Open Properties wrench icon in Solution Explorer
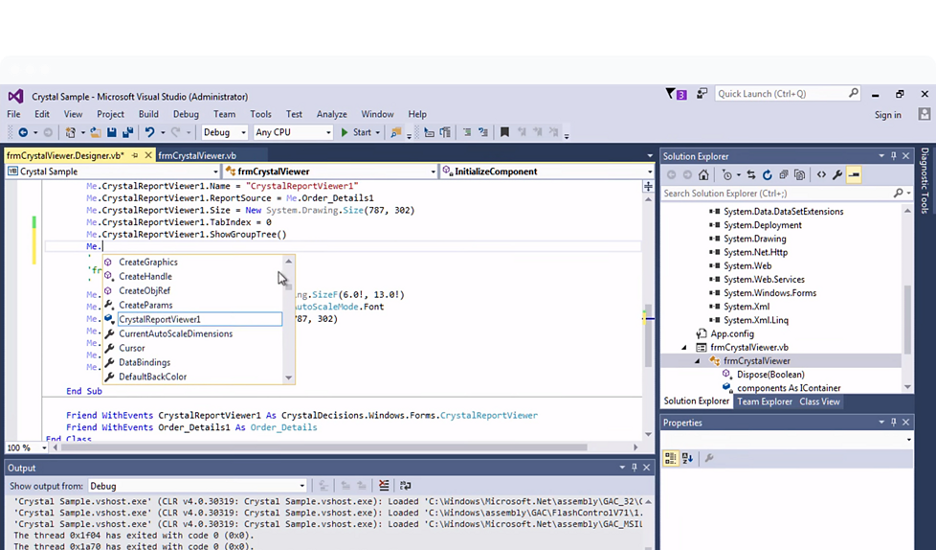Image resolution: width=936 pixels, height=550 pixels. click(x=837, y=175)
